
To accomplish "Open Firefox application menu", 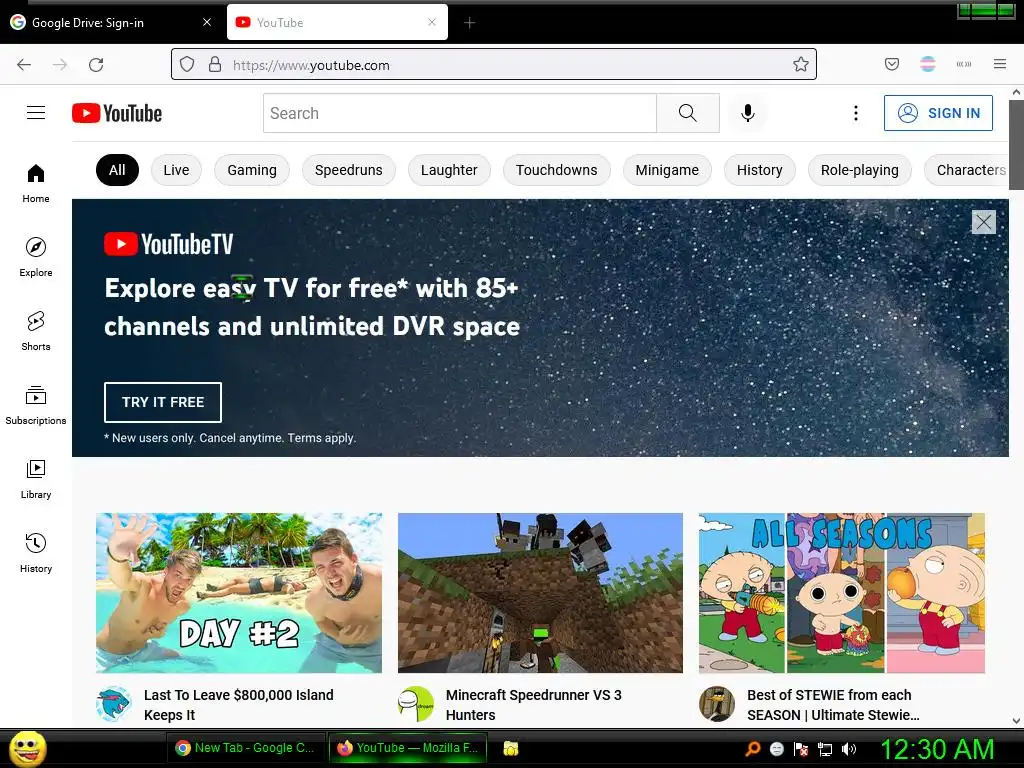I will pyautogui.click(x=1000, y=64).
